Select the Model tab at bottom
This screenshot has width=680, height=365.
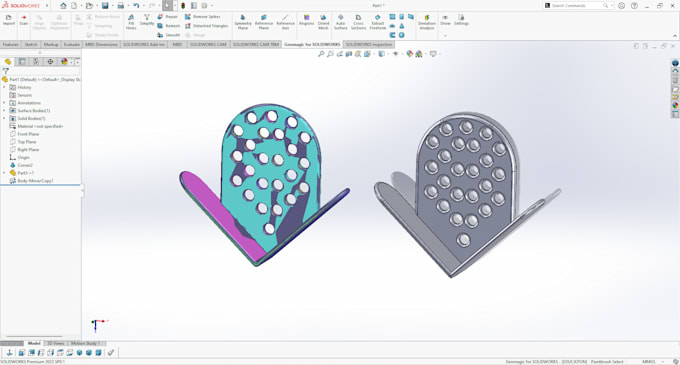click(34, 343)
